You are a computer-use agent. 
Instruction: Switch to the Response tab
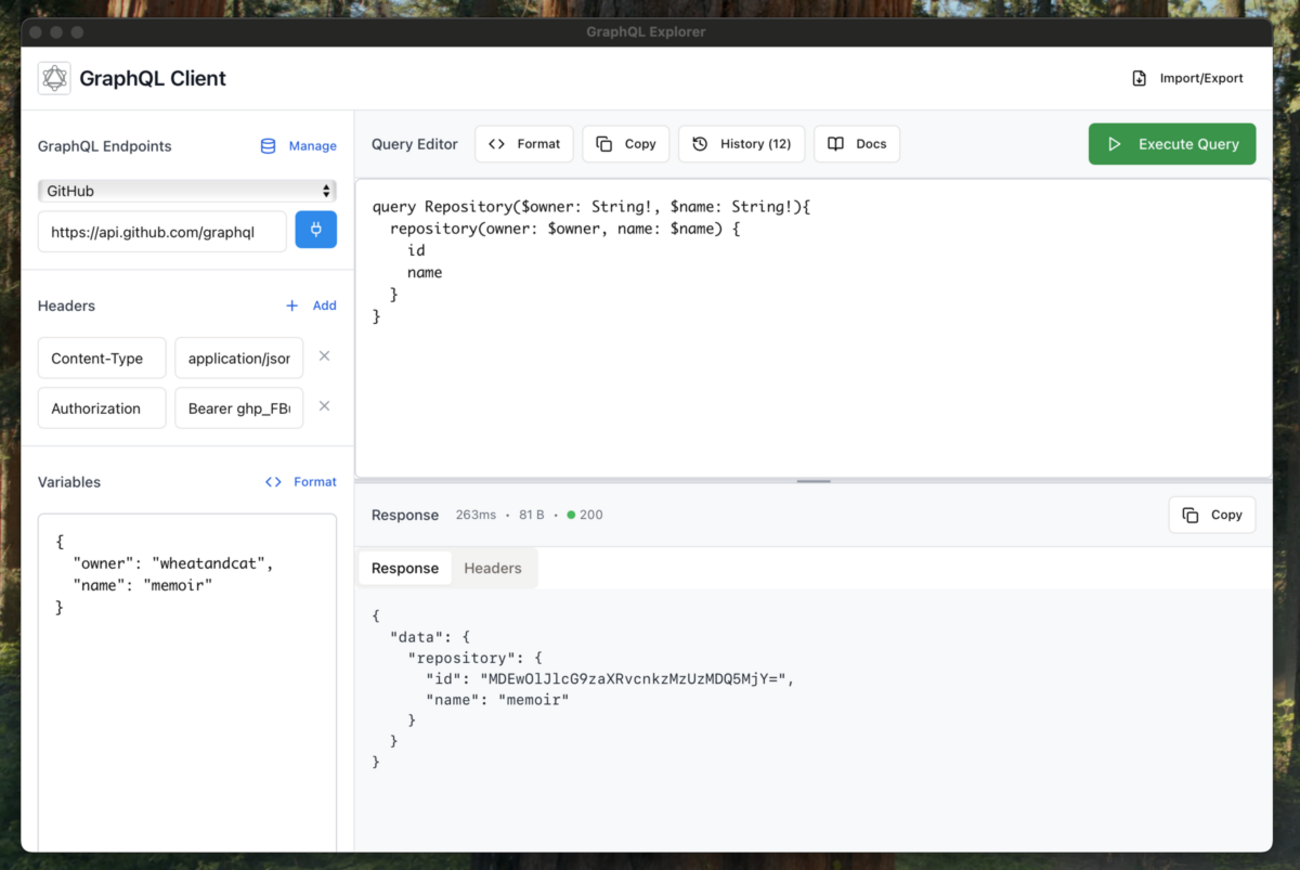405,568
